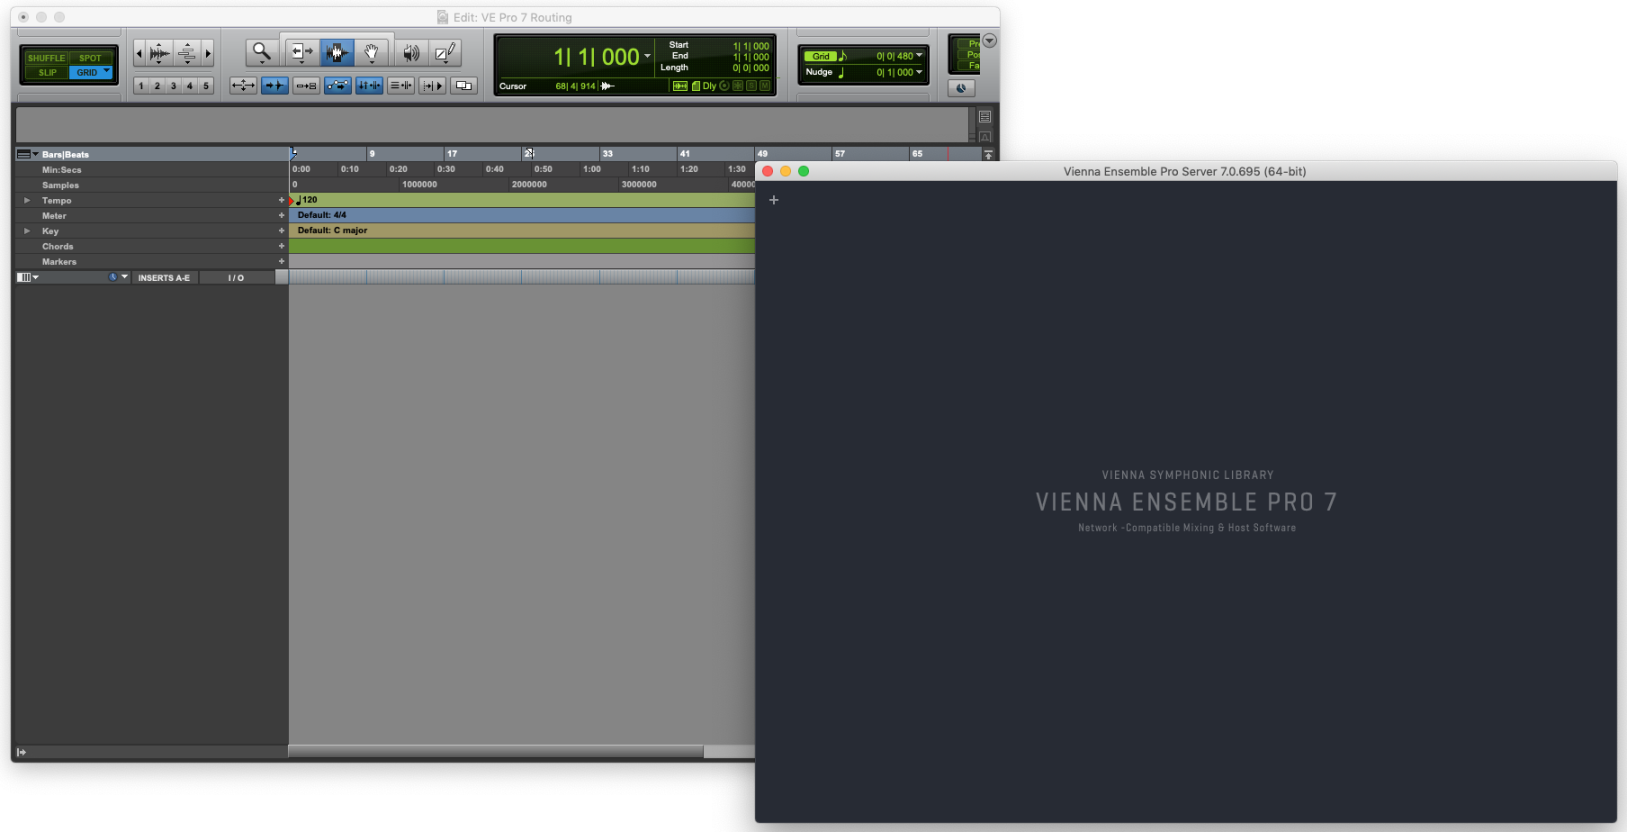Click the main counter 1|1|000
The height and width of the screenshot is (832, 1627).
pos(596,57)
